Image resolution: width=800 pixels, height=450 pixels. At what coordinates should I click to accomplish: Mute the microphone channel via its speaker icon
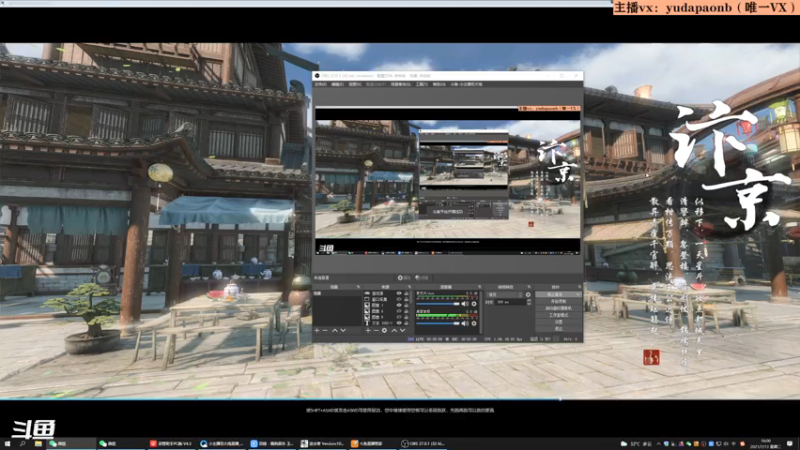[x=465, y=304]
